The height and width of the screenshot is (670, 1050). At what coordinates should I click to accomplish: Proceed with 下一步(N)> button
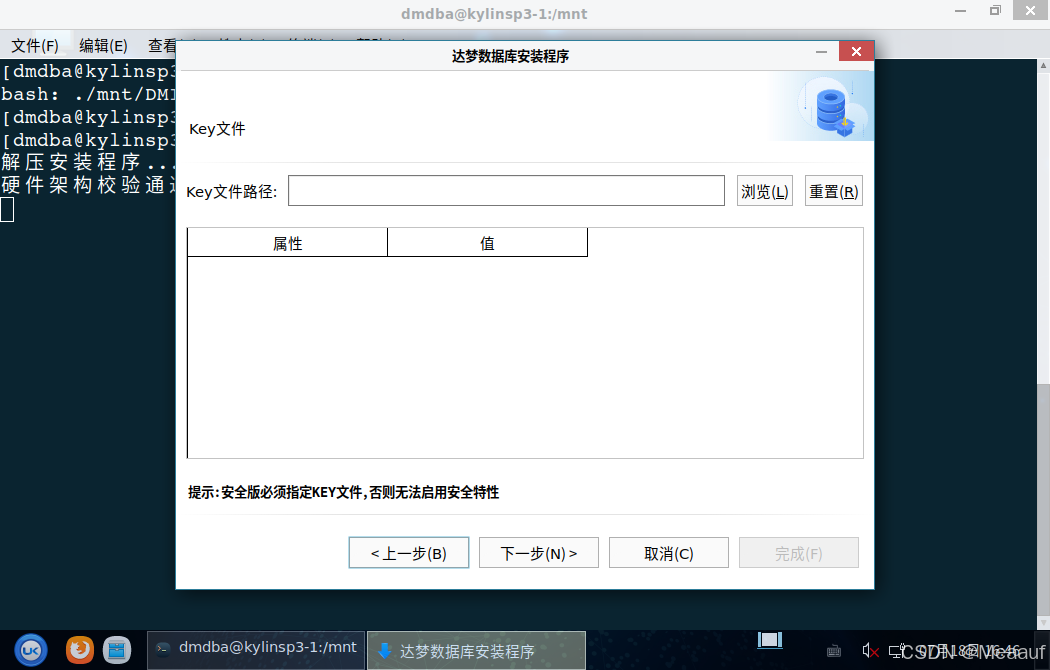click(x=538, y=553)
